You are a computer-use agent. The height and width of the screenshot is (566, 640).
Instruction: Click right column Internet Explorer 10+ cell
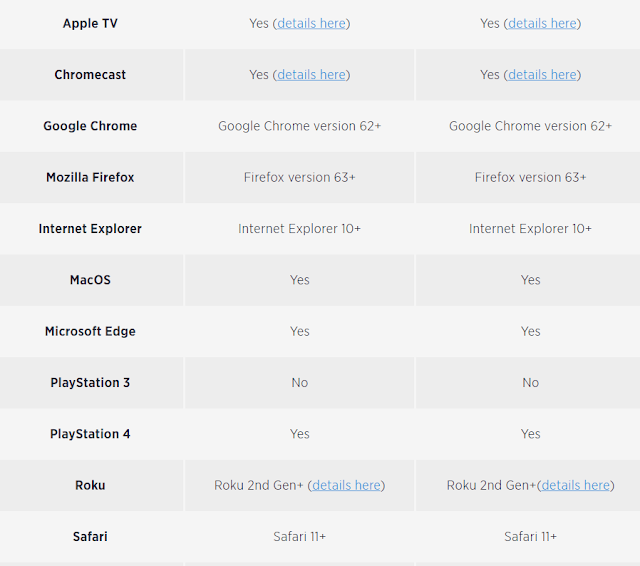(x=530, y=228)
